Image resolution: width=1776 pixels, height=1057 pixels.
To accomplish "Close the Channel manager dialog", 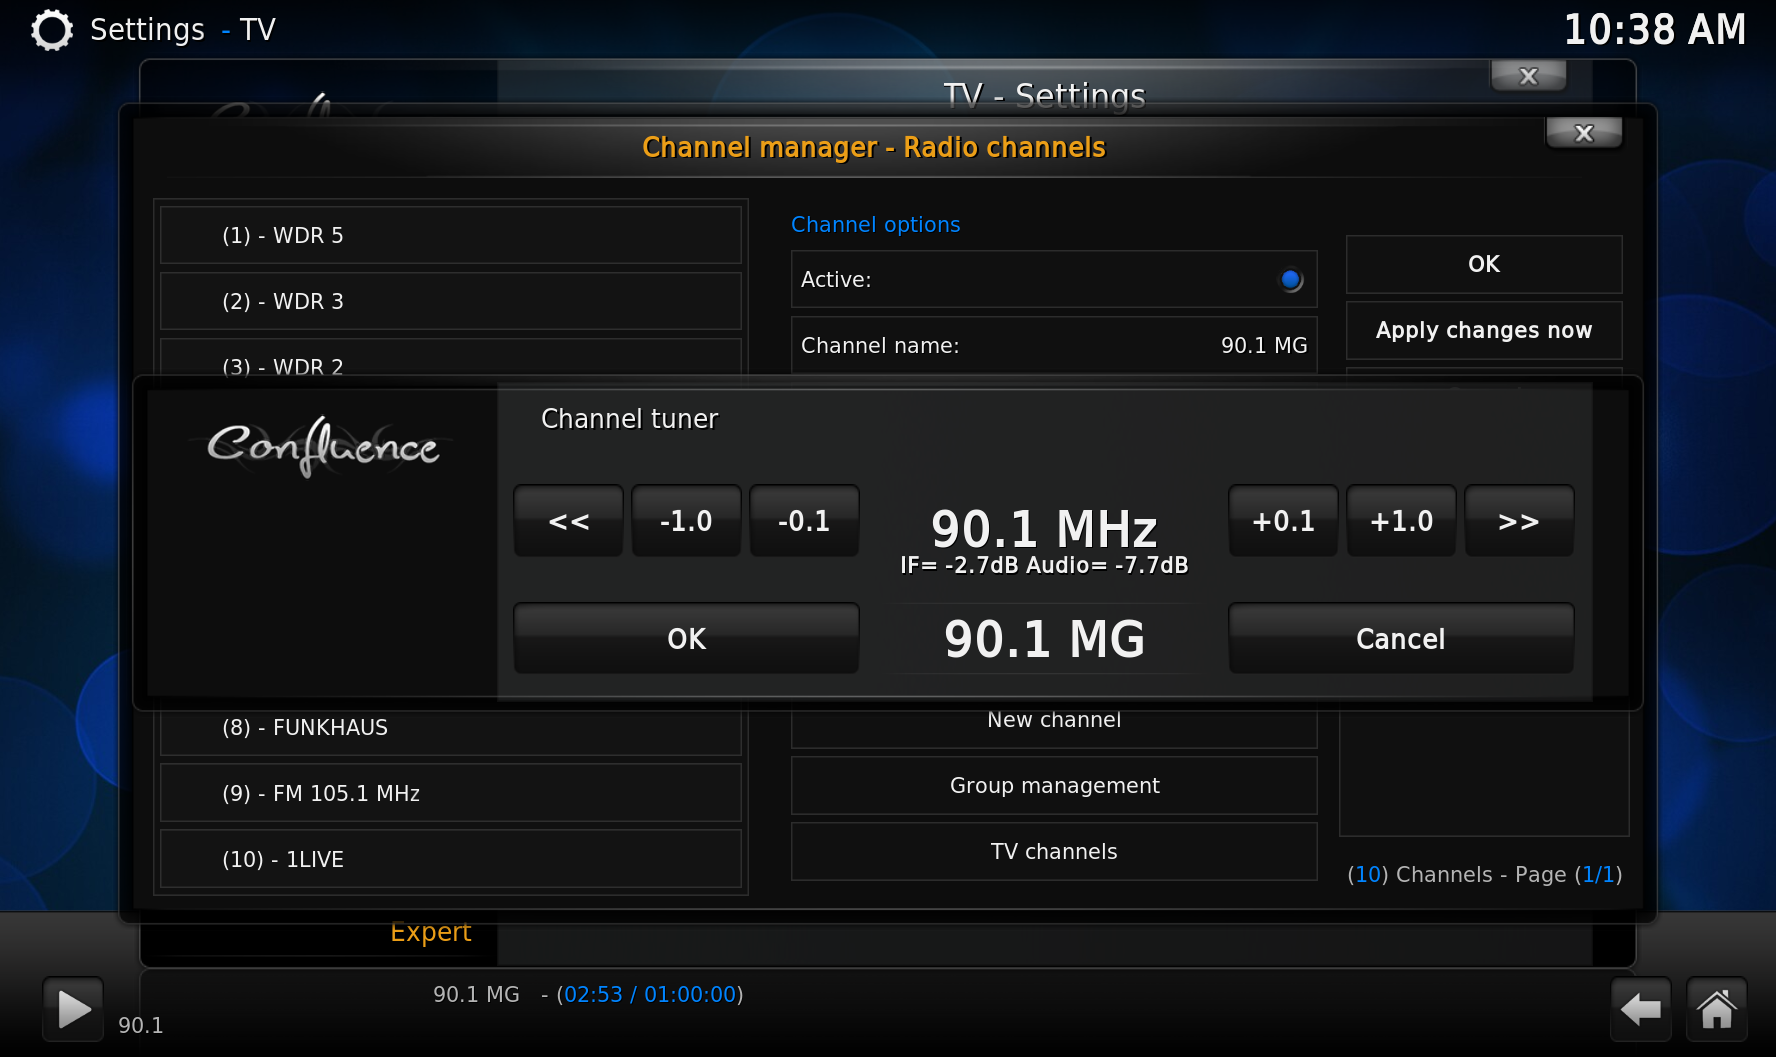I will [x=1583, y=133].
